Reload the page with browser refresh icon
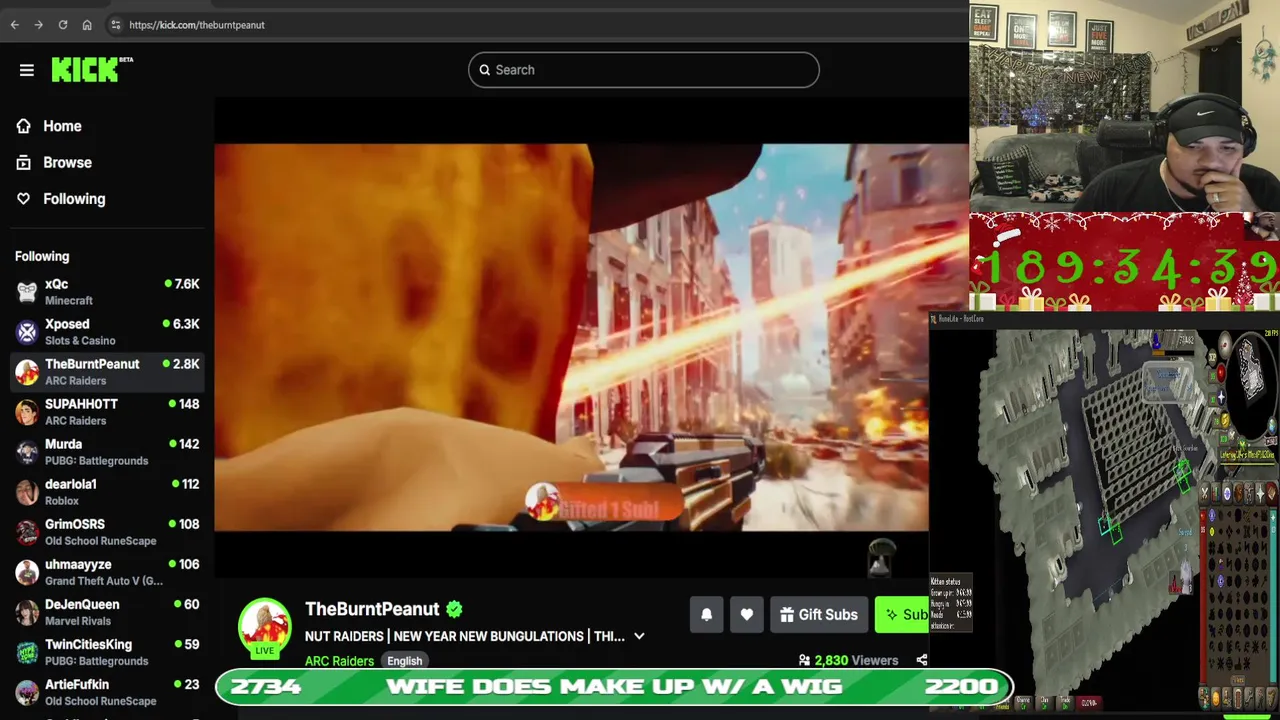This screenshot has height=720, width=1280. tap(62, 25)
